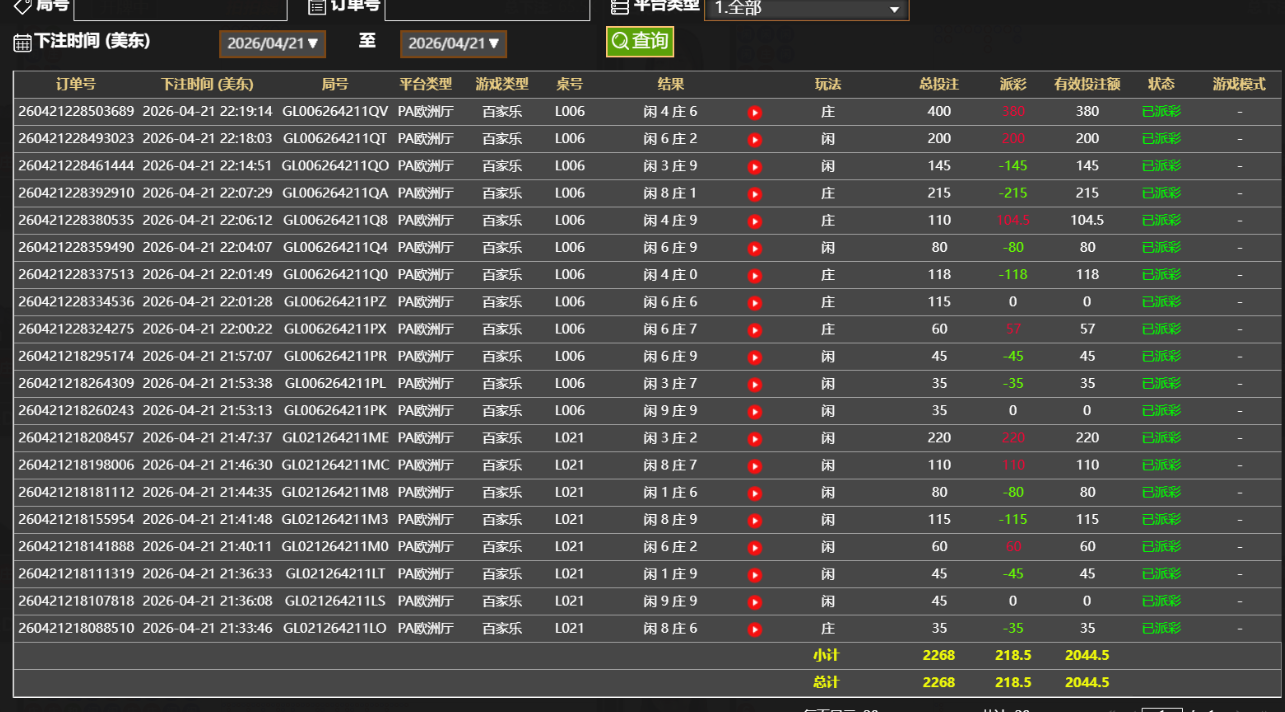Click the 查询 search button
This screenshot has height=712, width=1285.
click(x=640, y=41)
